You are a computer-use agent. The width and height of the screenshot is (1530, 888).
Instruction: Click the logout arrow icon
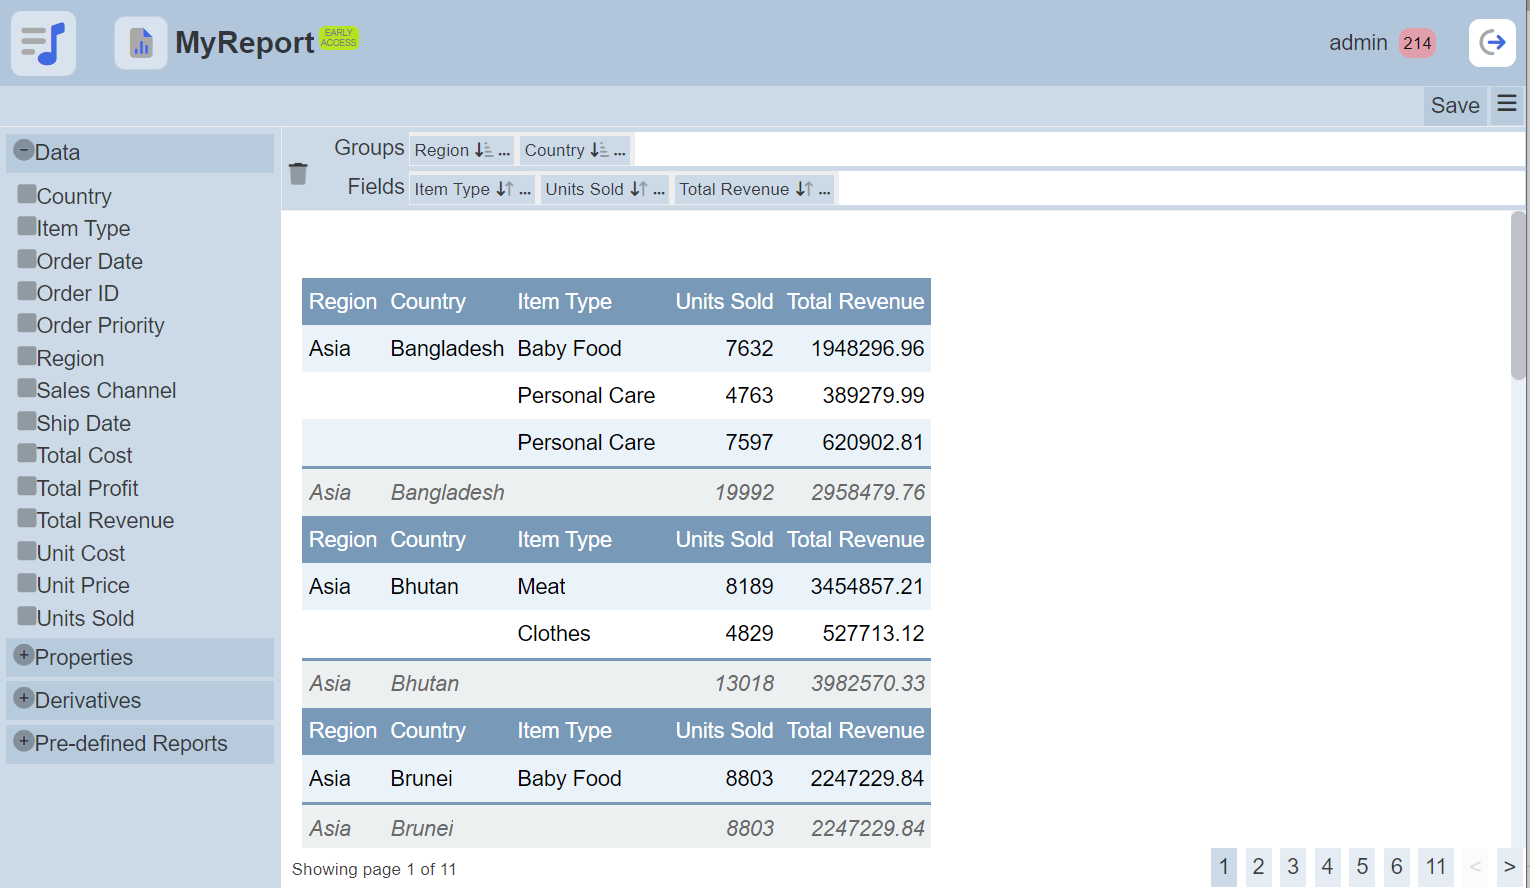1492,43
